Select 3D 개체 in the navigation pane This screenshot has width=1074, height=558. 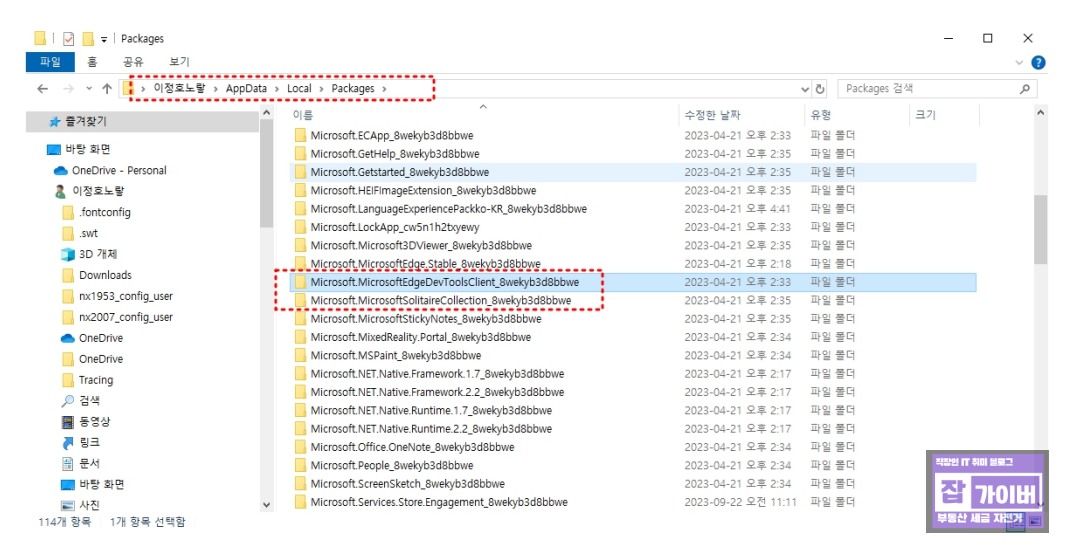pyautogui.click(x=98, y=254)
